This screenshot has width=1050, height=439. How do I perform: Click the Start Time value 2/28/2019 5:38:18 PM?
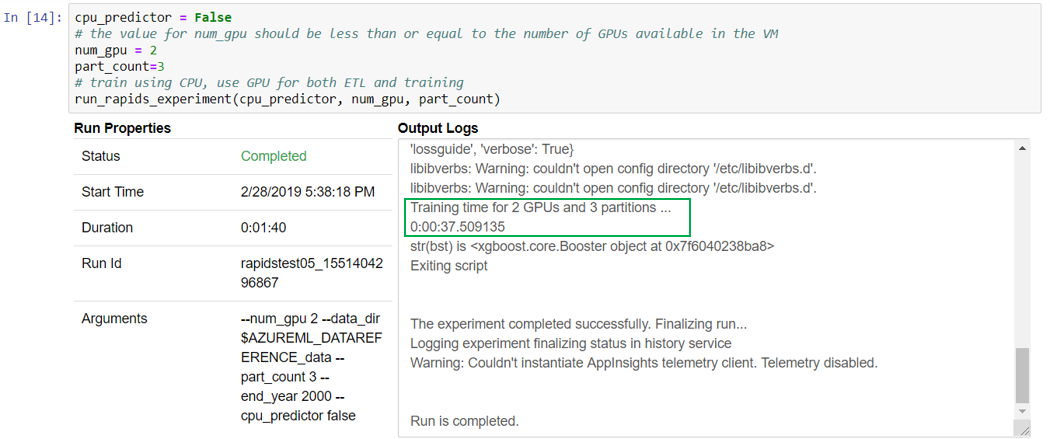308,191
